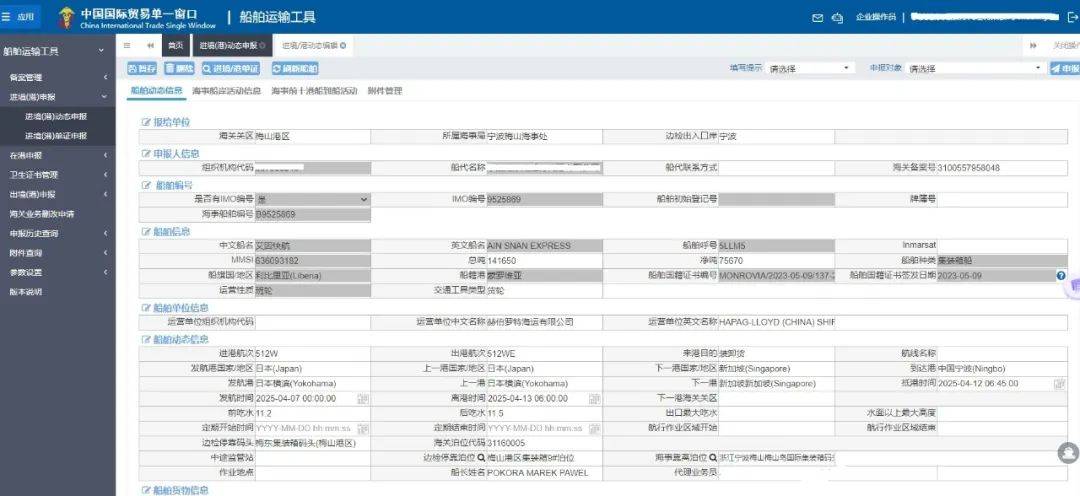
Task: Switch to the 首页 tab
Action: [x=176, y=45]
